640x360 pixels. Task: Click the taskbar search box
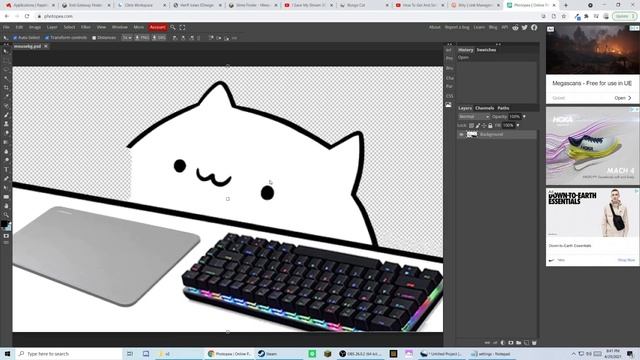(x=69, y=354)
